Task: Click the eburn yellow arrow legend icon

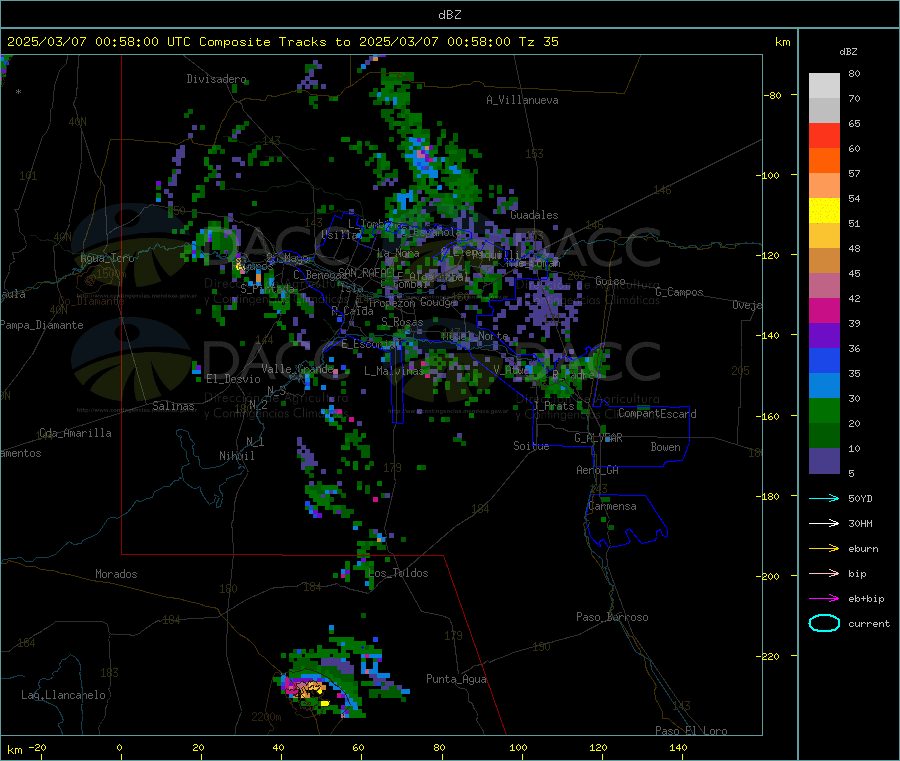Action: tap(824, 549)
